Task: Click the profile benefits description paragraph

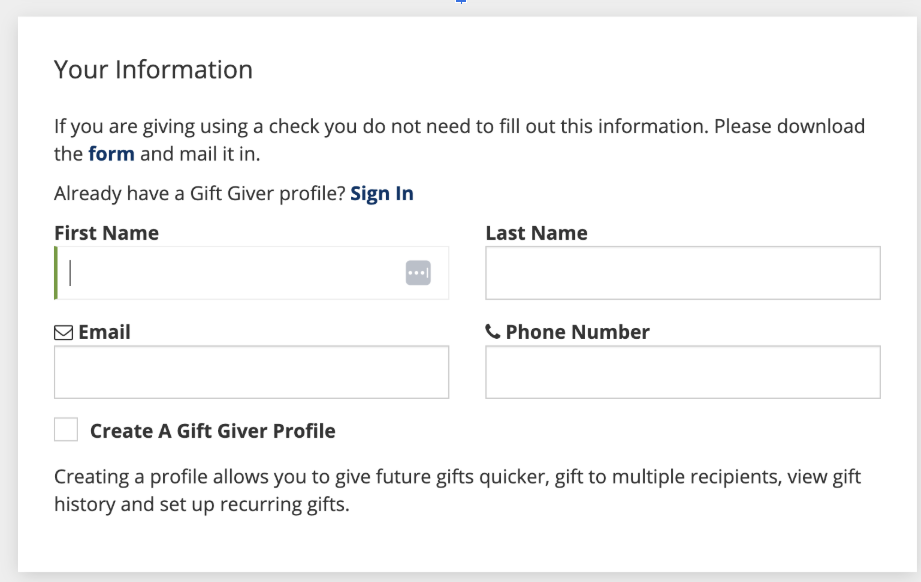Action: click(458, 490)
